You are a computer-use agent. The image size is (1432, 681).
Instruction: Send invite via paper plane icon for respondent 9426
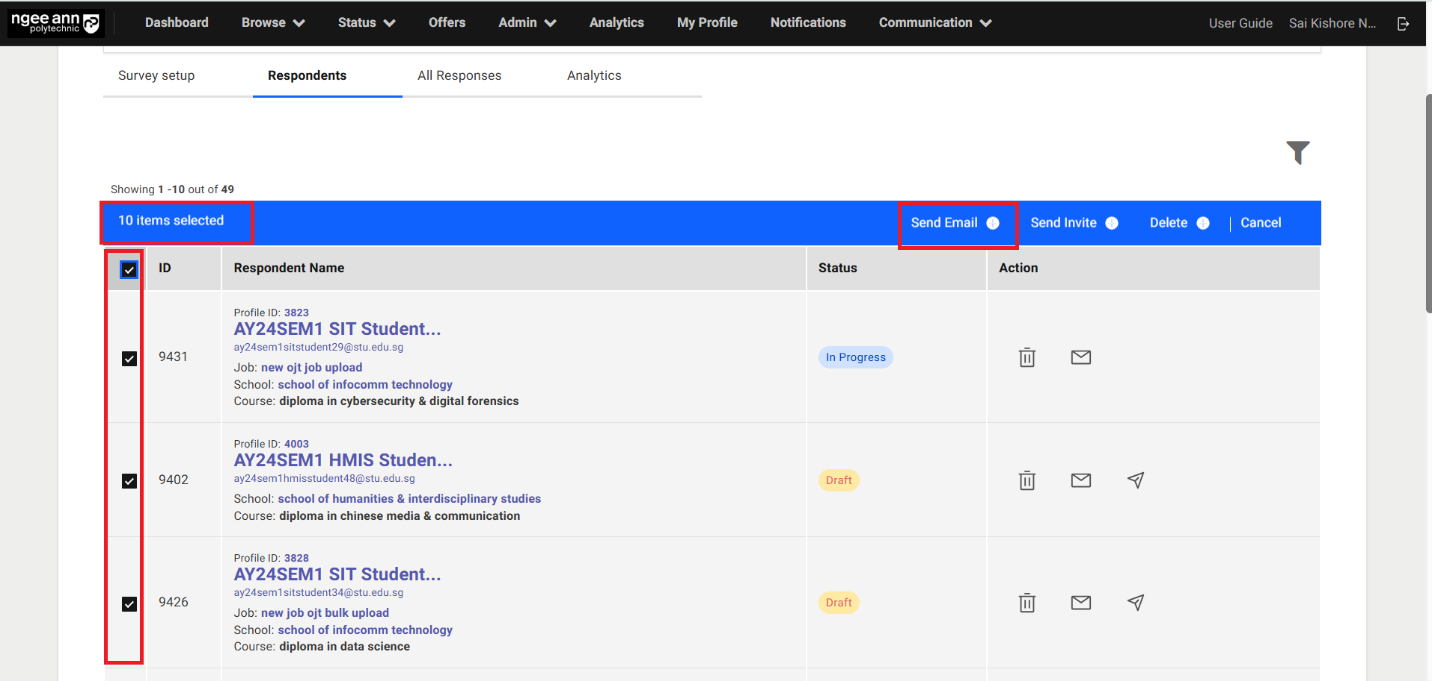[1135, 602]
